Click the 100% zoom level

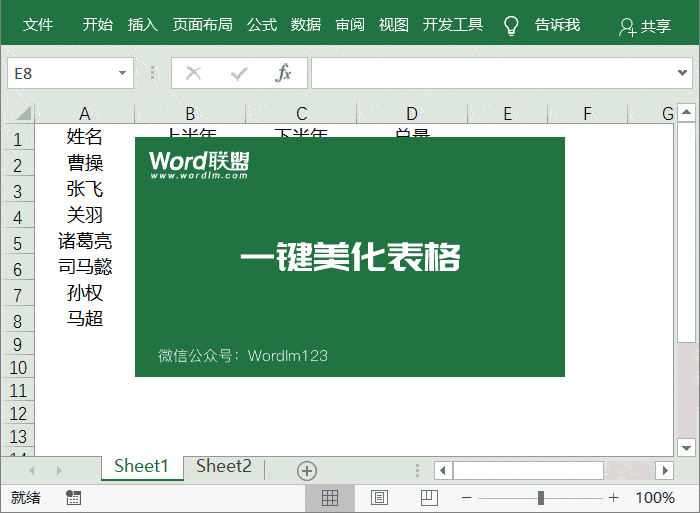(655, 497)
